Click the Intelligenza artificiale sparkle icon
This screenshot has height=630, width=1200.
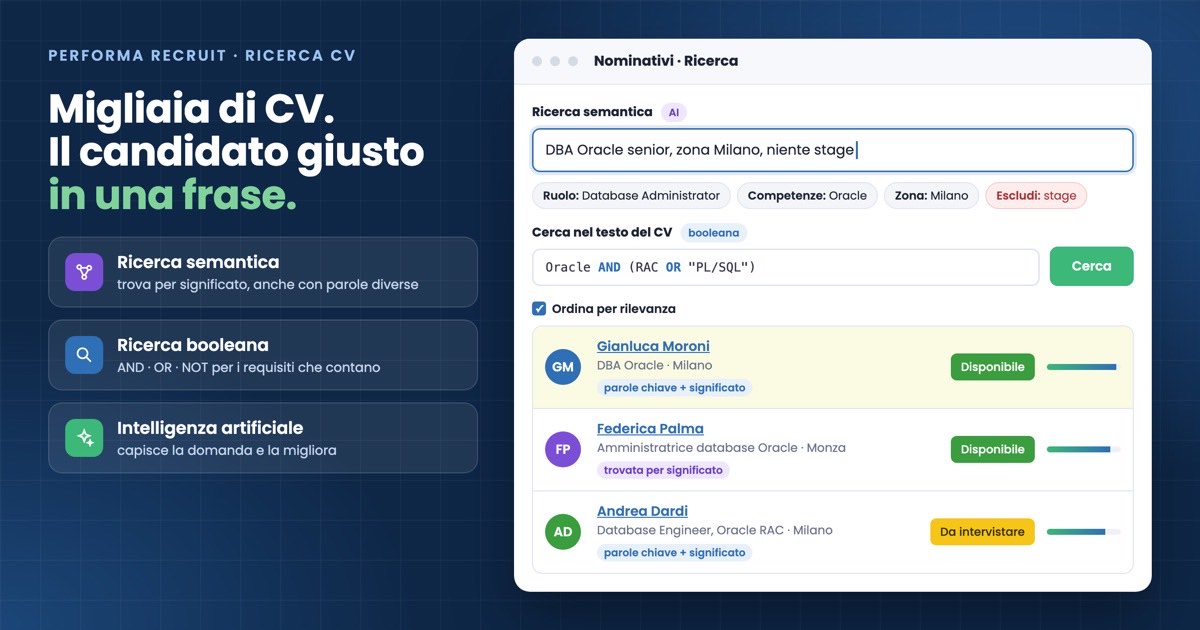point(84,438)
